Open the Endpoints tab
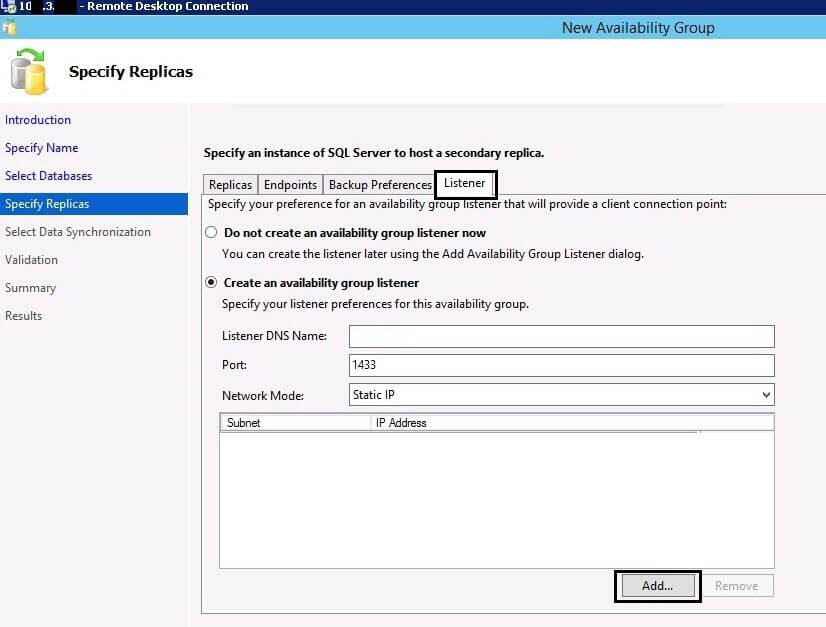Image resolution: width=826 pixels, height=627 pixels. pos(290,185)
